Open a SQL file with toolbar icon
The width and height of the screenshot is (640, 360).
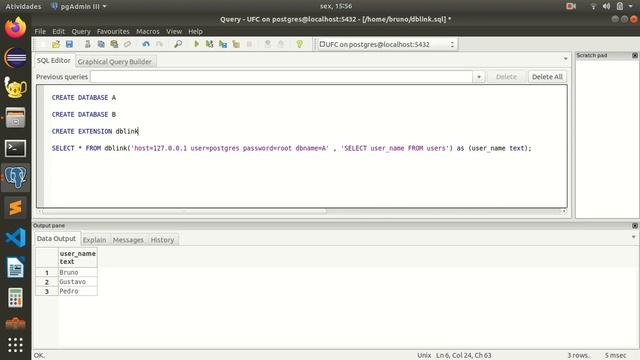(x=56, y=44)
